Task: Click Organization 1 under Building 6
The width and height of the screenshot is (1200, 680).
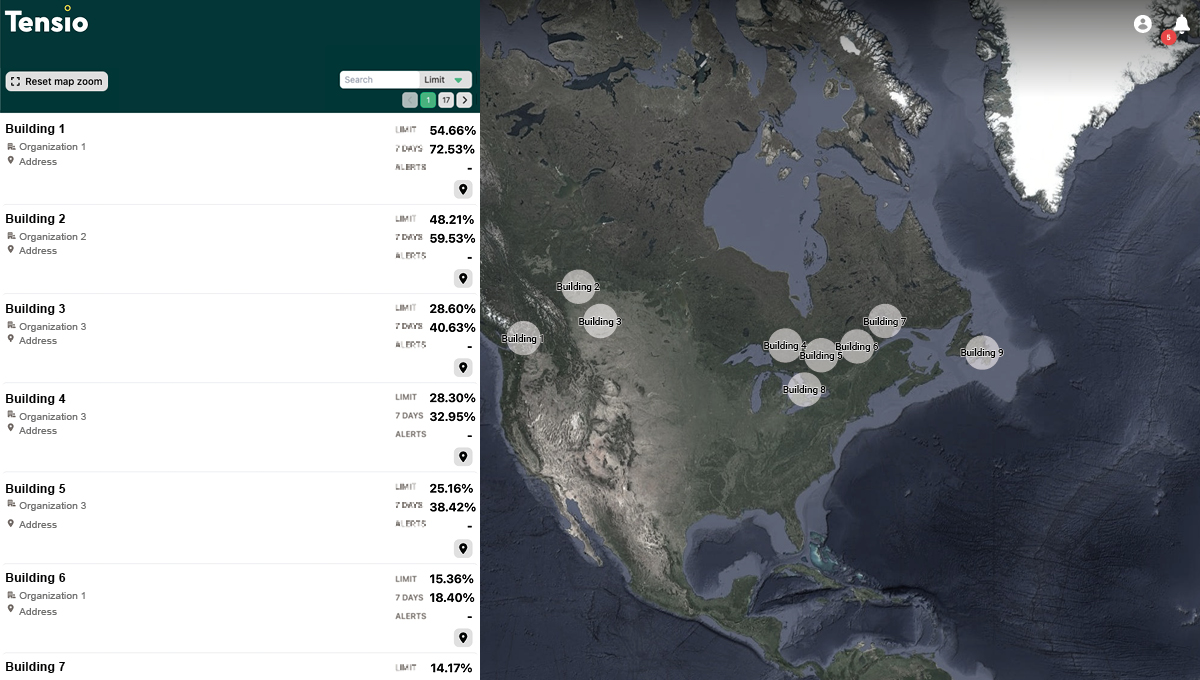Action: tap(52, 596)
